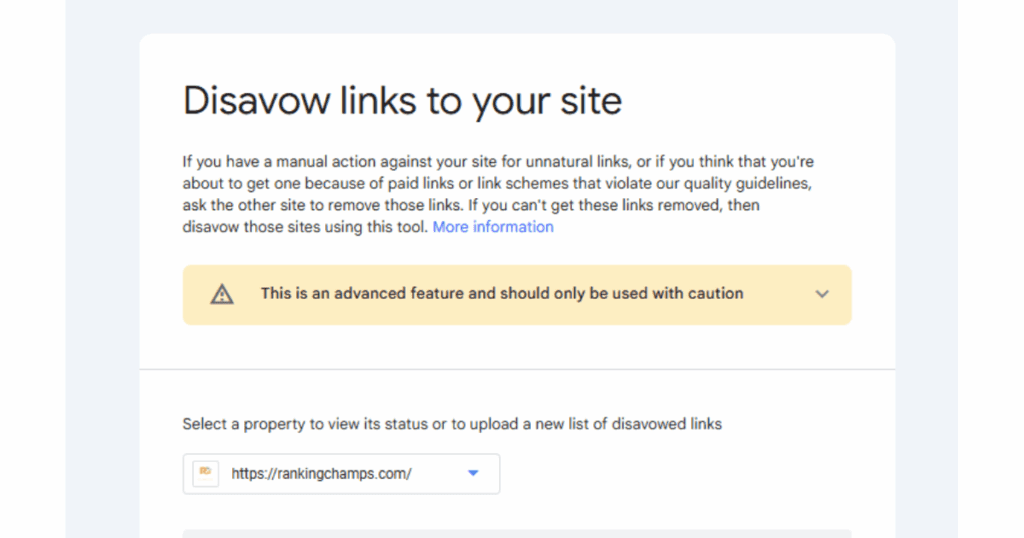The height and width of the screenshot is (538, 1024).
Task: Select the https://rankingchamps.com/ property text
Action: click(321, 474)
